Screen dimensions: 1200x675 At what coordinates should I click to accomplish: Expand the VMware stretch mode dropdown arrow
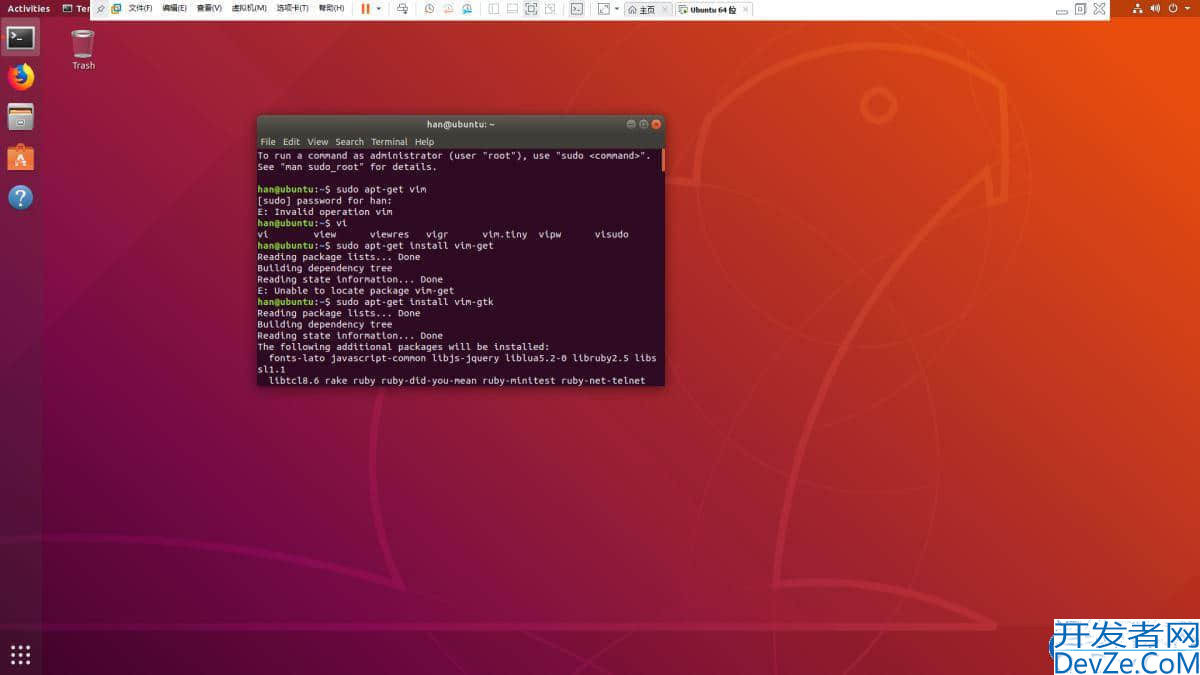coord(617,9)
